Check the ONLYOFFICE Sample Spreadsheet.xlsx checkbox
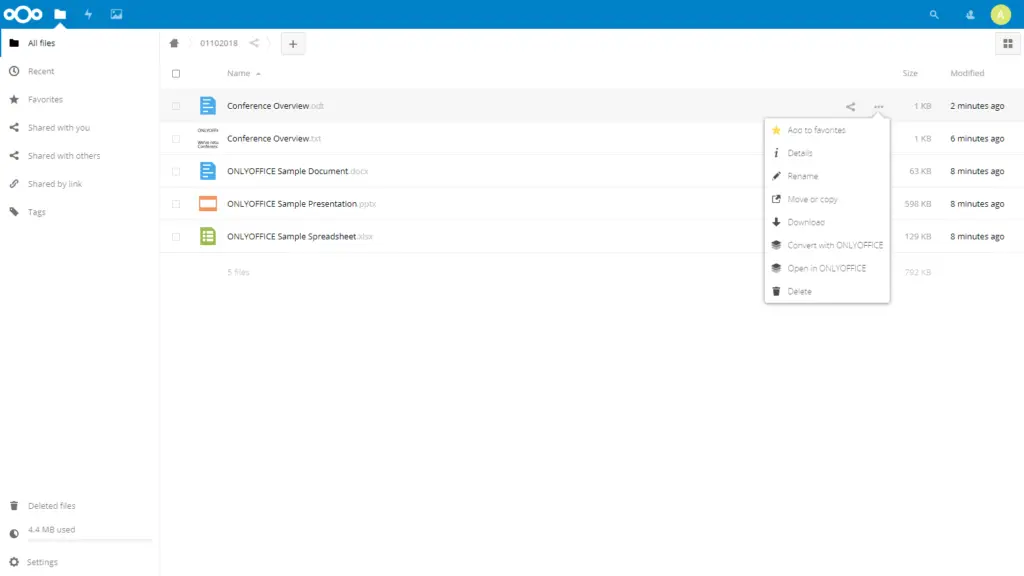 point(176,237)
